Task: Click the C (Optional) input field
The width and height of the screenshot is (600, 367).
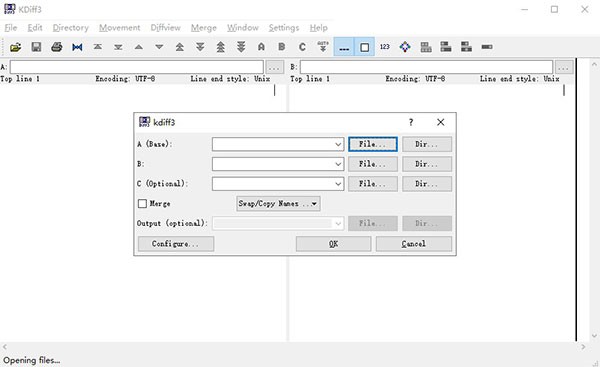Action: (272, 184)
